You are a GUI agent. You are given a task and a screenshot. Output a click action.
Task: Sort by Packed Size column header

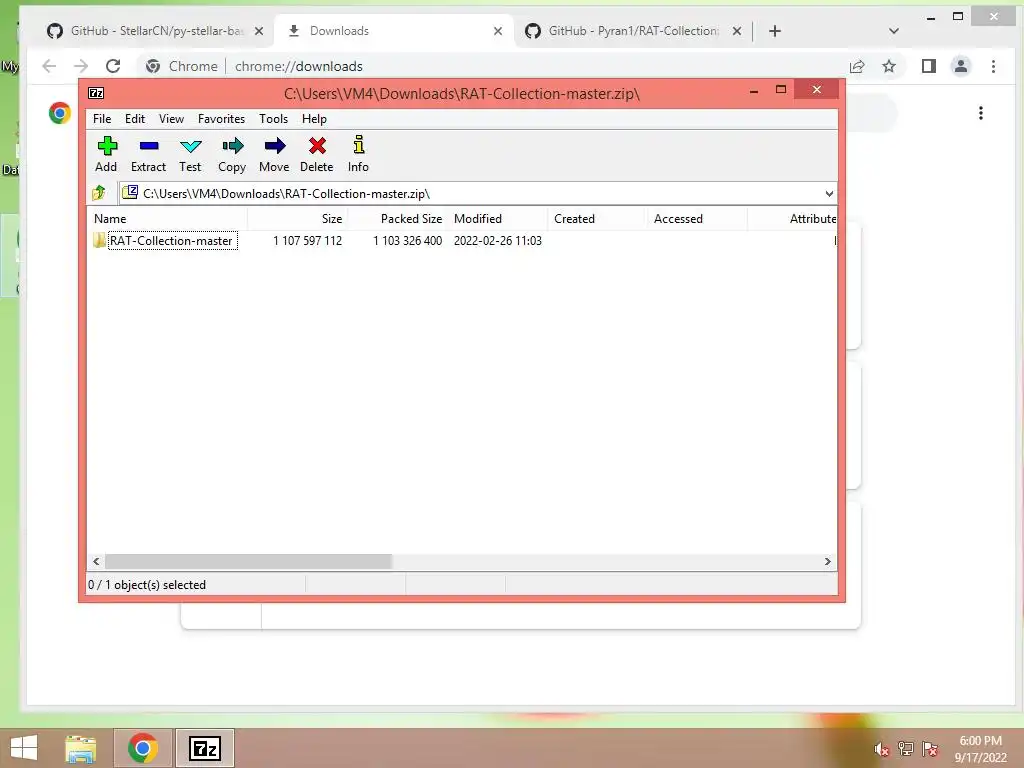point(397,219)
